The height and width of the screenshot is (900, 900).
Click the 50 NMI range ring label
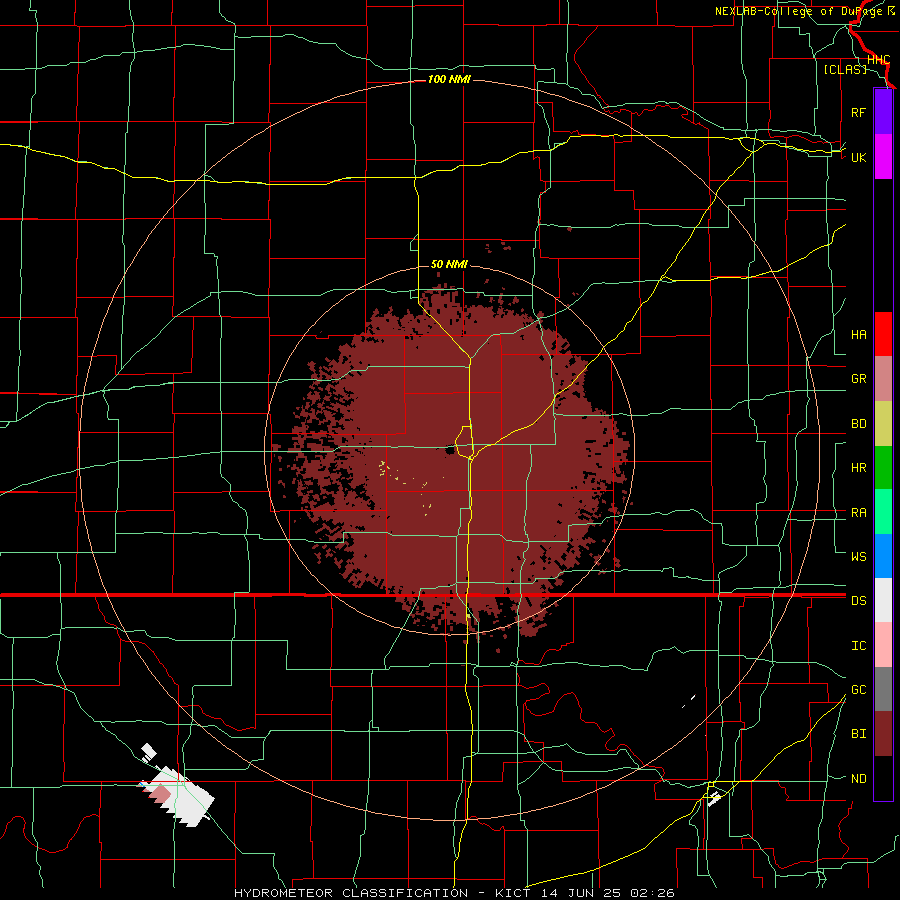[x=449, y=264]
